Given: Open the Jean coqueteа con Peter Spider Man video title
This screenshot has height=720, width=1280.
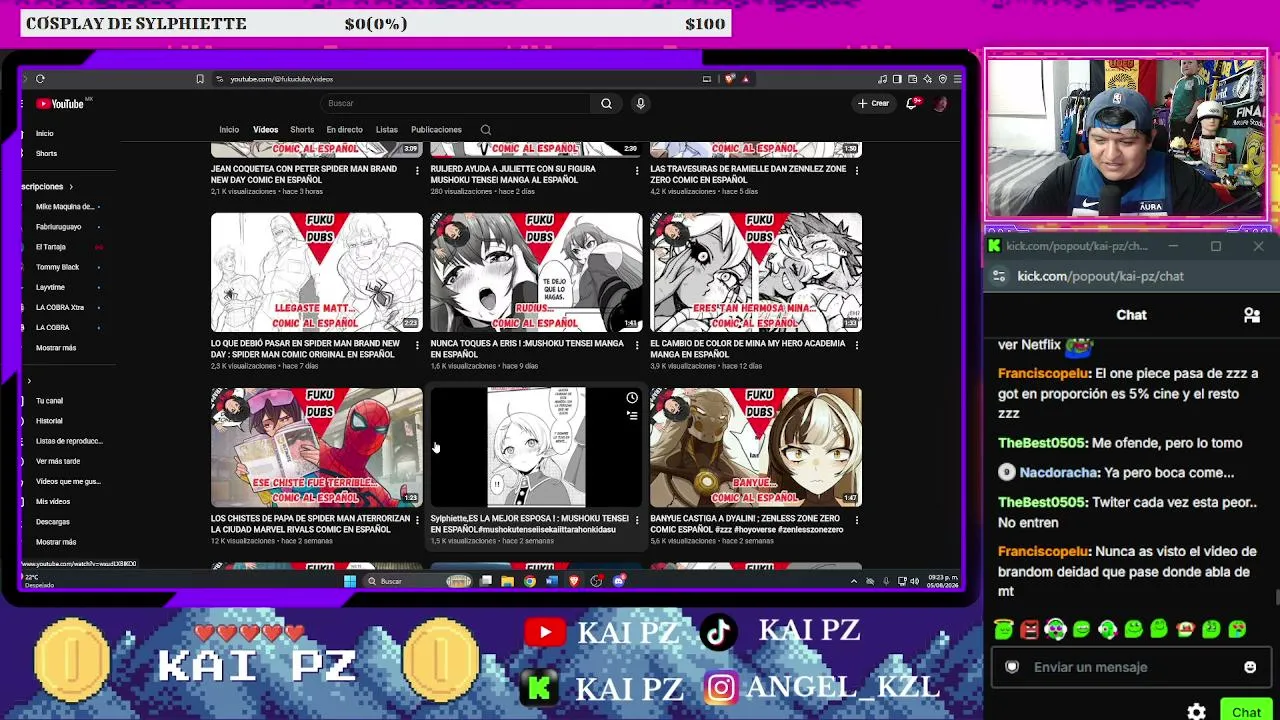Looking at the screenshot, I should point(305,174).
